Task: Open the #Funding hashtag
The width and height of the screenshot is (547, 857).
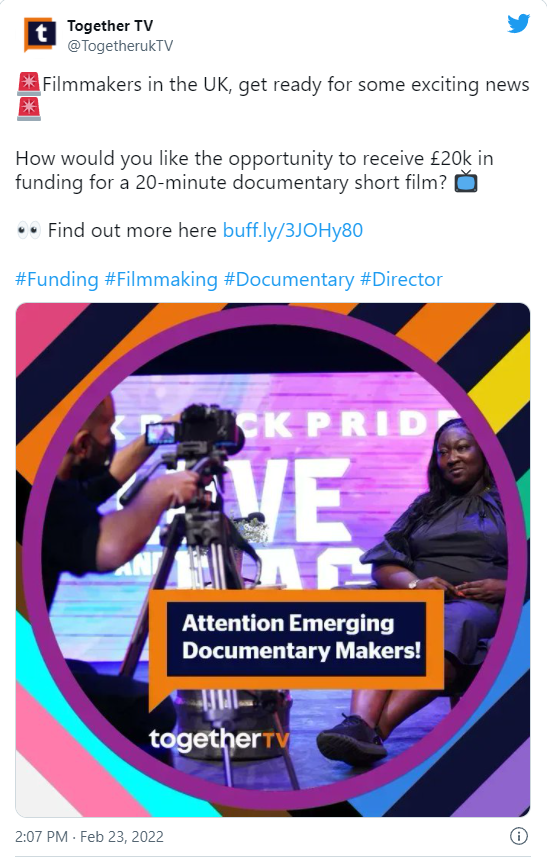Action: click(x=57, y=279)
